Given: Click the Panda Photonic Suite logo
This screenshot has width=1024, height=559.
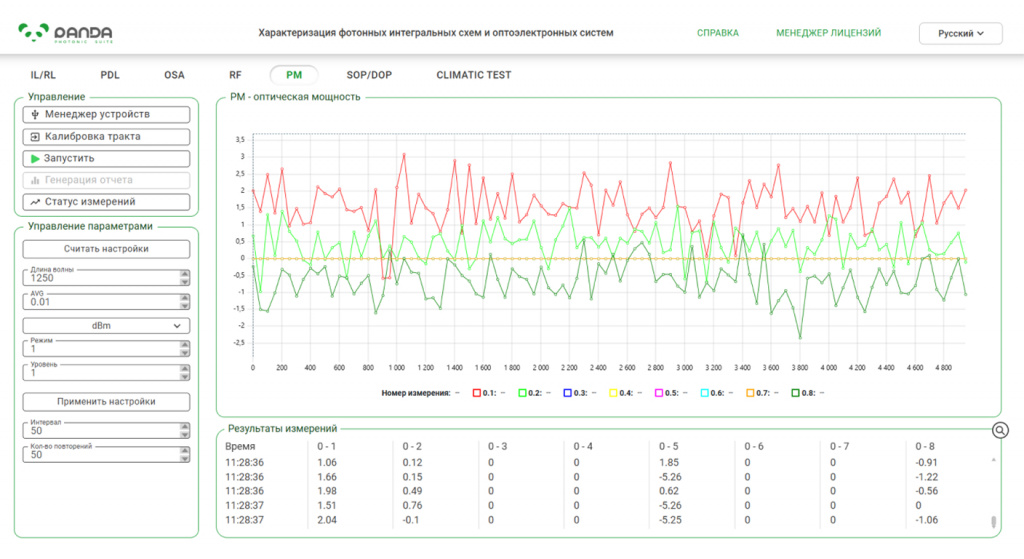Looking at the screenshot, I should point(65,33).
